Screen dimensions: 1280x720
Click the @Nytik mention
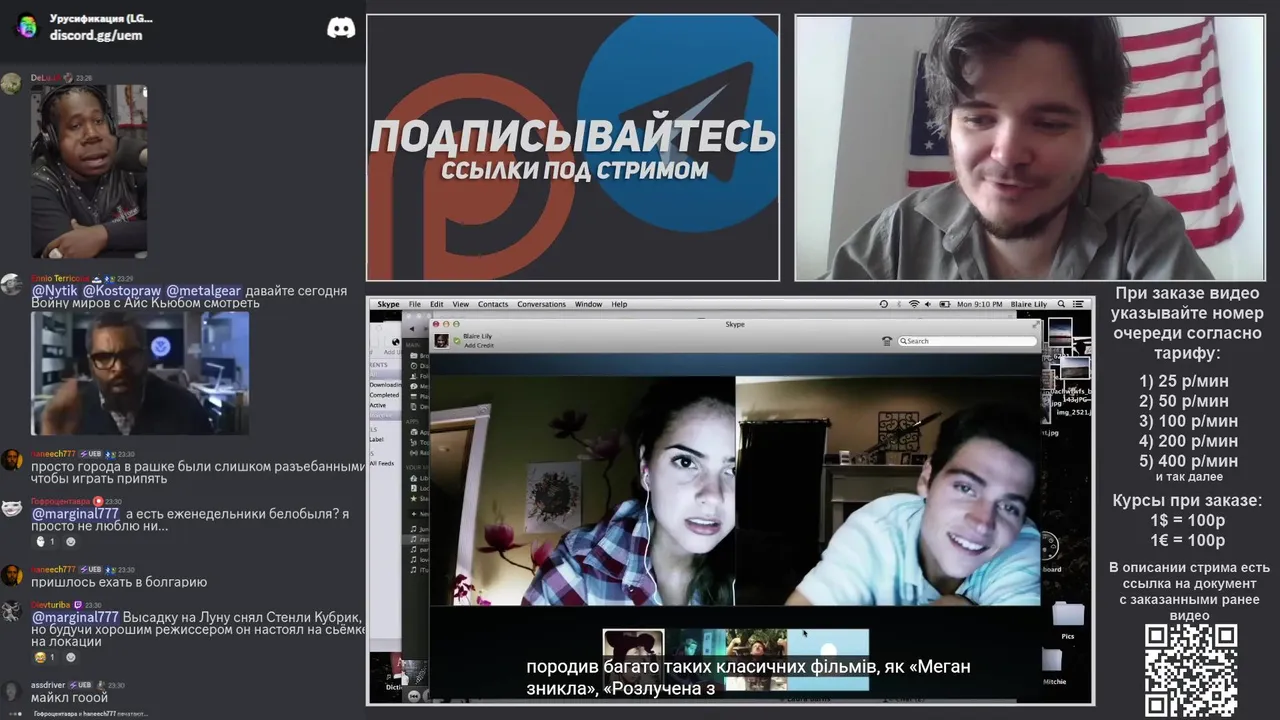[55, 291]
